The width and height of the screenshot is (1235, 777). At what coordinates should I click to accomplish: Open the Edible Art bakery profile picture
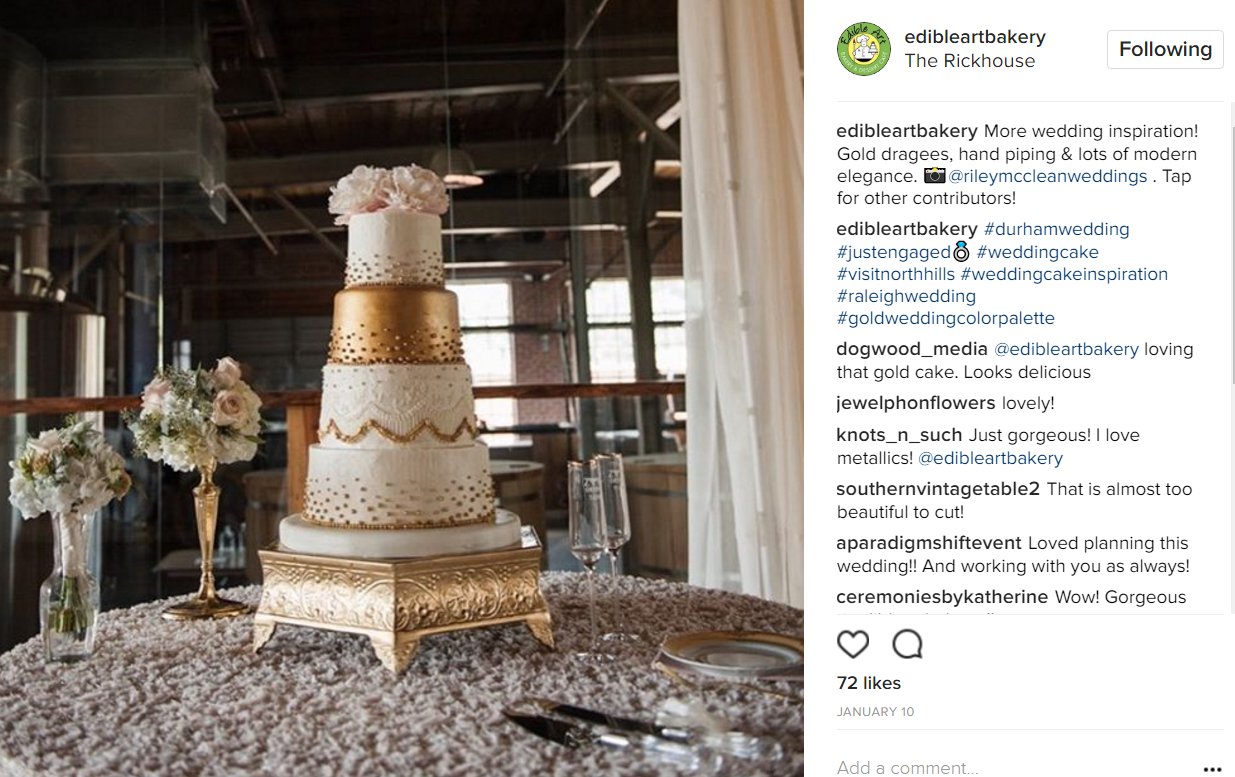click(864, 48)
